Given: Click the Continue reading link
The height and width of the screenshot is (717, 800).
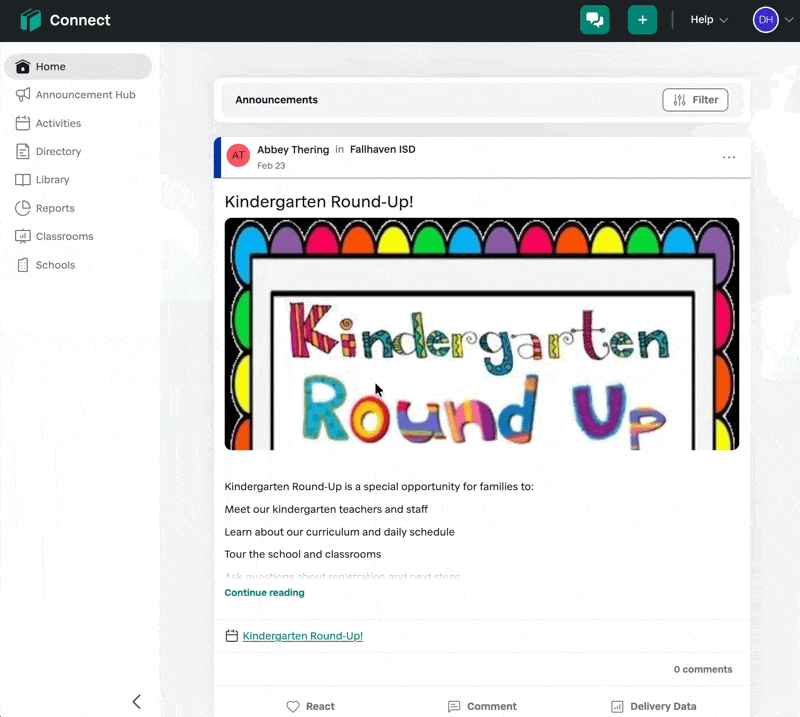Looking at the screenshot, I should [x=264, y=593].
